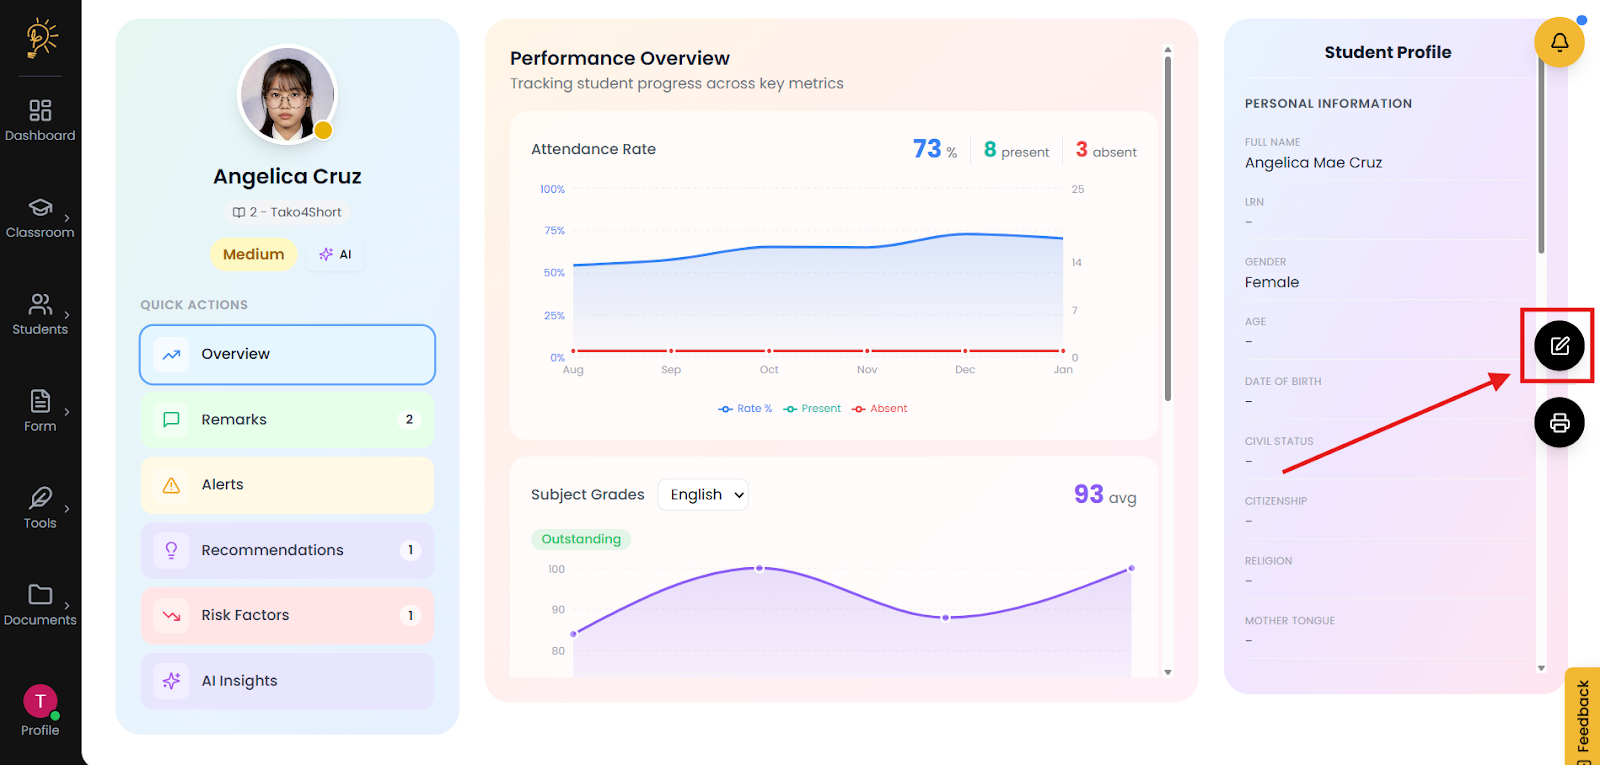Open the Remarks quick action
Image resolution: width=1600 pixels, height=765 pixels.
287,420
